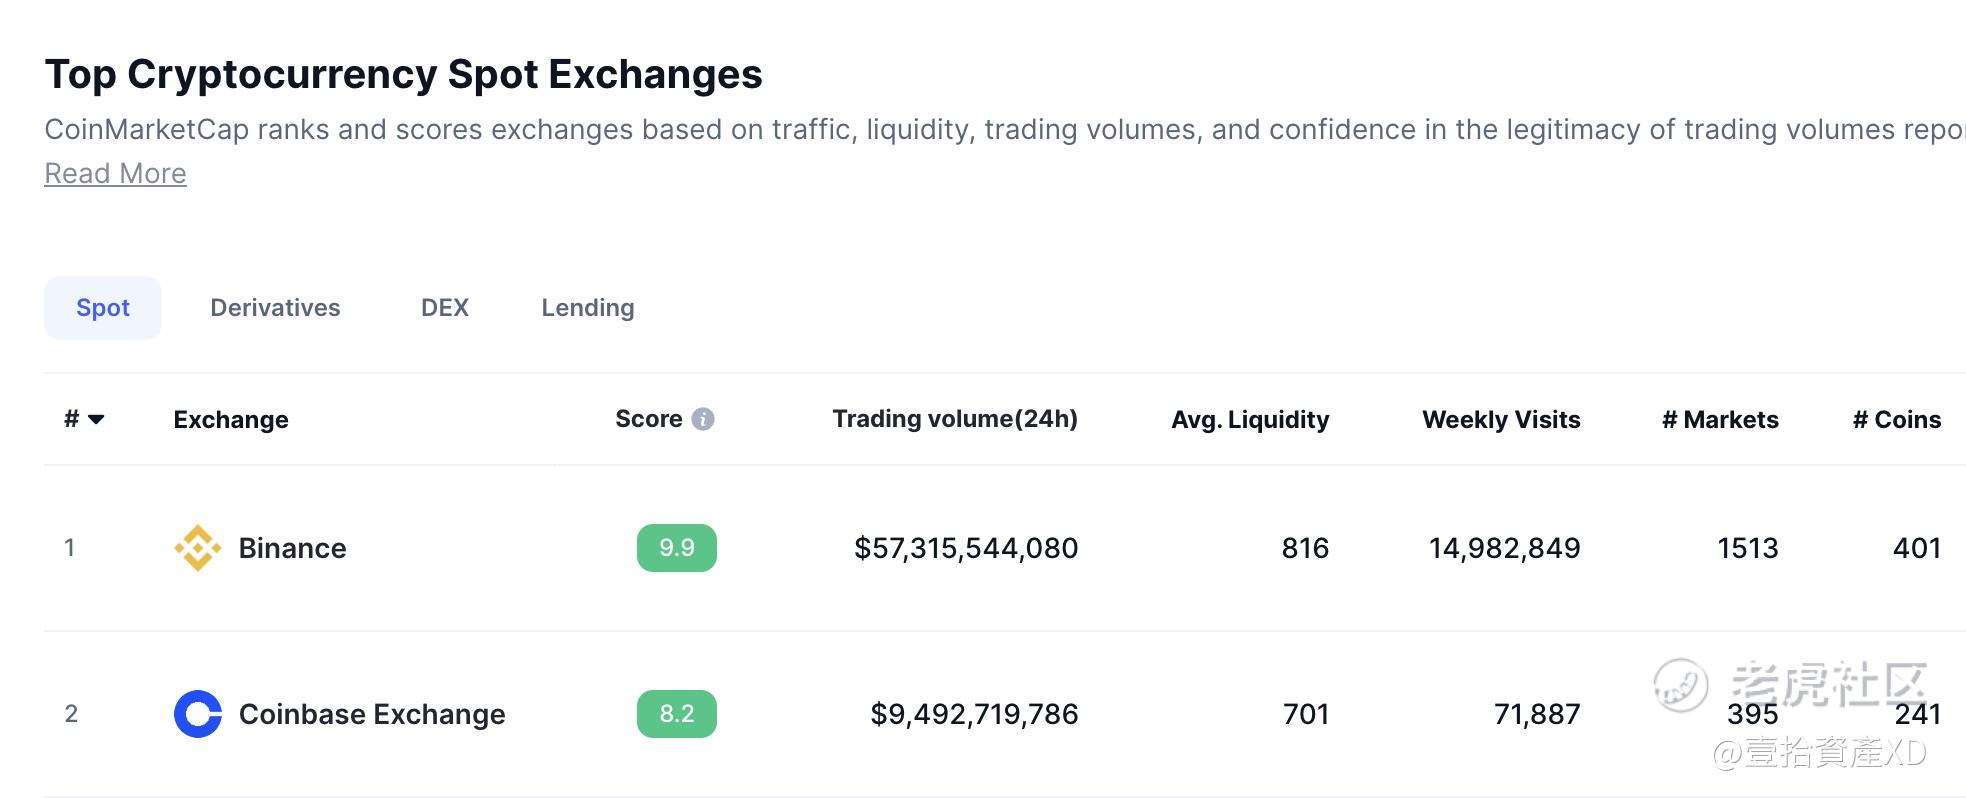Click Coinbase's 8.2 score badge

pos(677,714)
